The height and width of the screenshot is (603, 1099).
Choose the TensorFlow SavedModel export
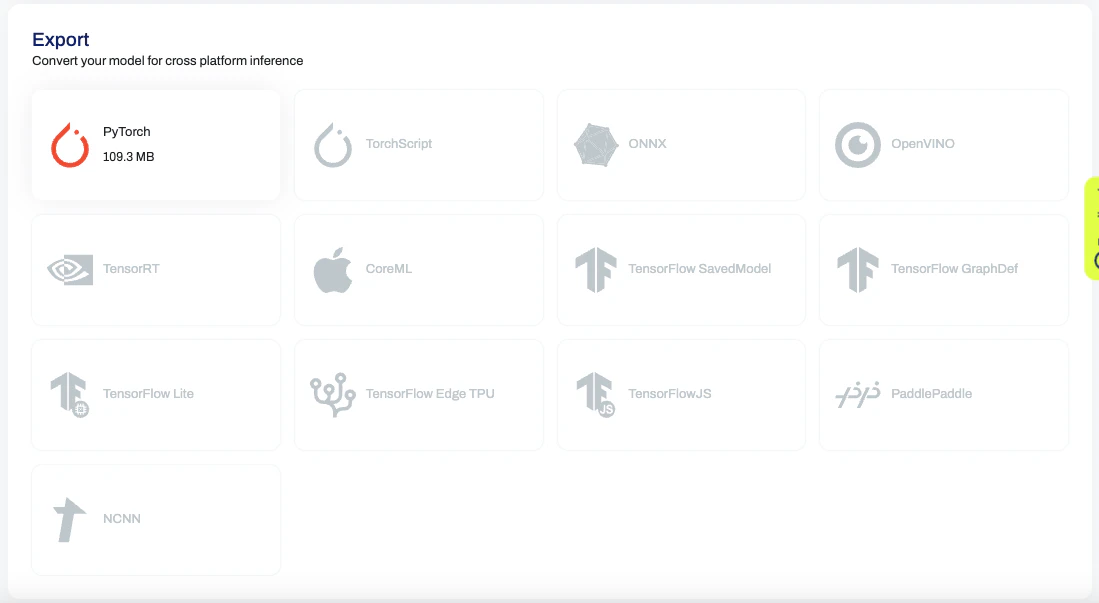click(681, 270)
